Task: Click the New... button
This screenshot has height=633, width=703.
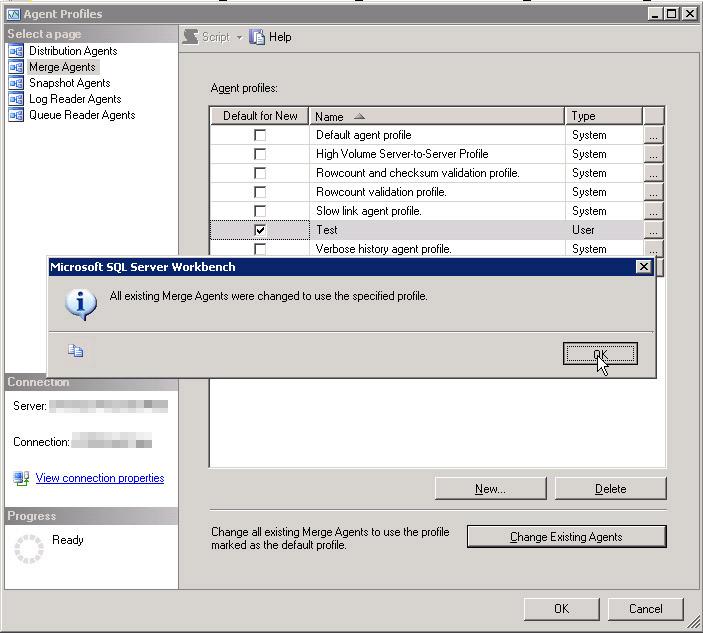Action: (x=490, y=489)
